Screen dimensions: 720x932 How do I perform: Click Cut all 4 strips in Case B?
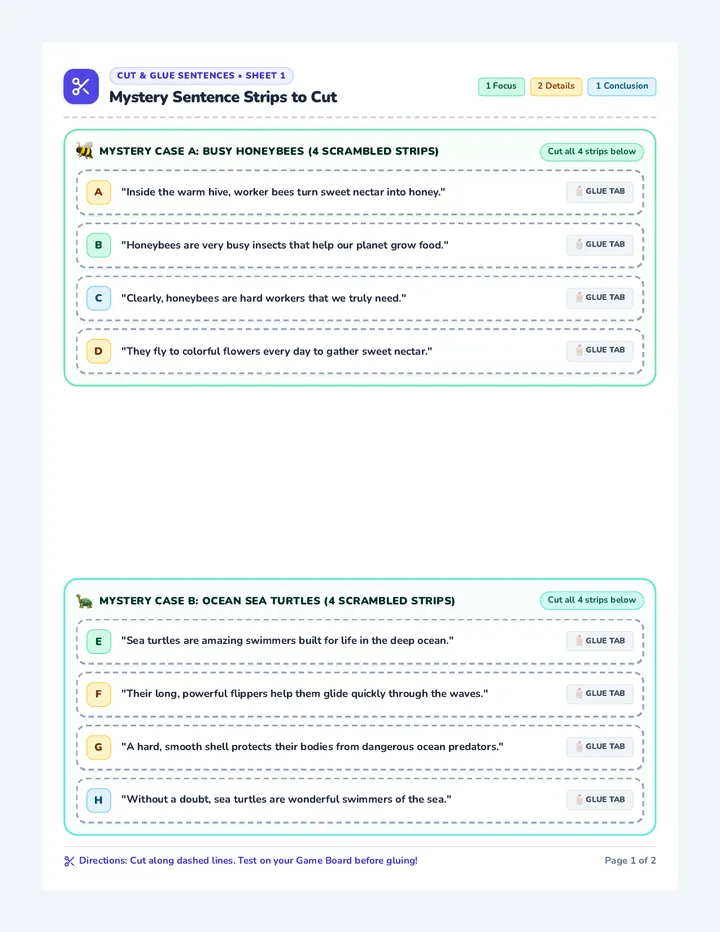[592, 600]
